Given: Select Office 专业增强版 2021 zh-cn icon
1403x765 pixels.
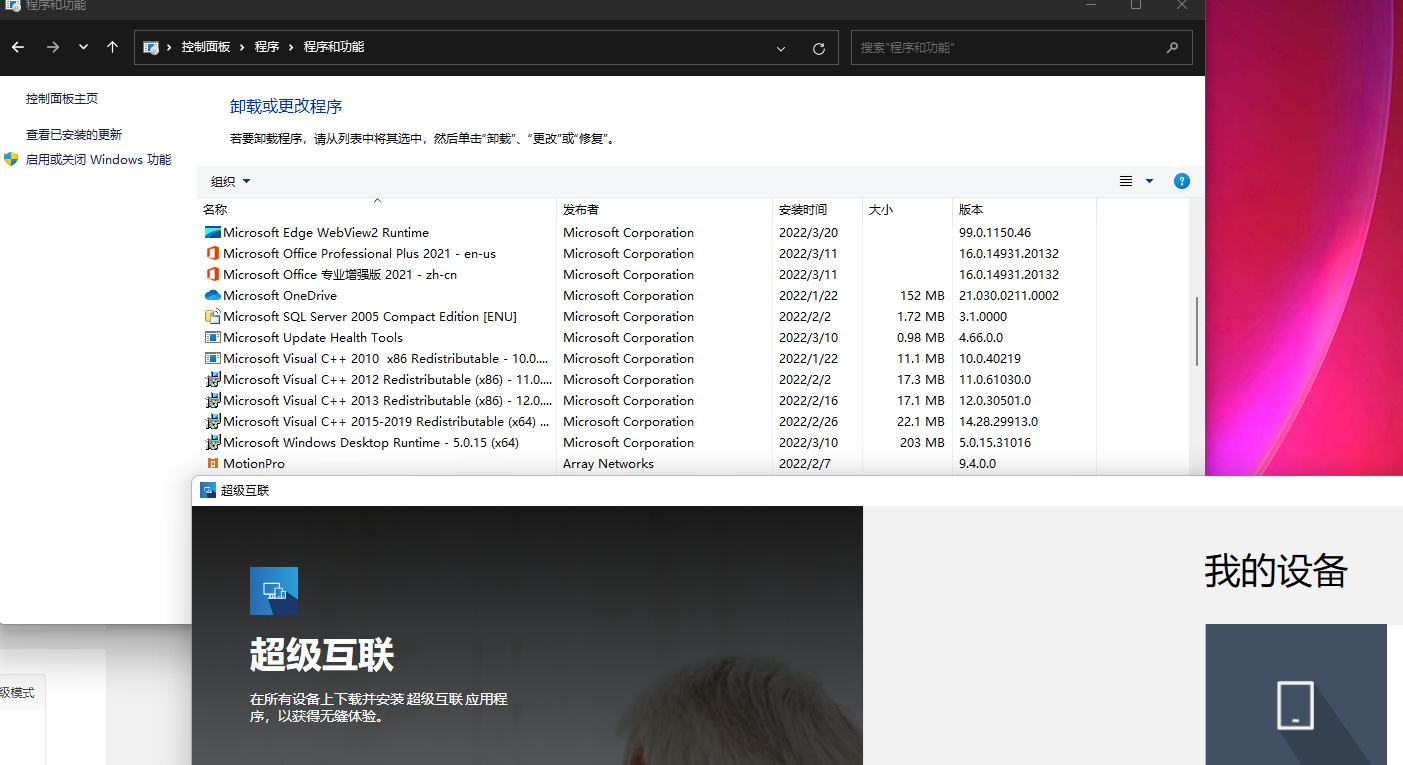Looking at the screenshot, I should pos(212,274).
